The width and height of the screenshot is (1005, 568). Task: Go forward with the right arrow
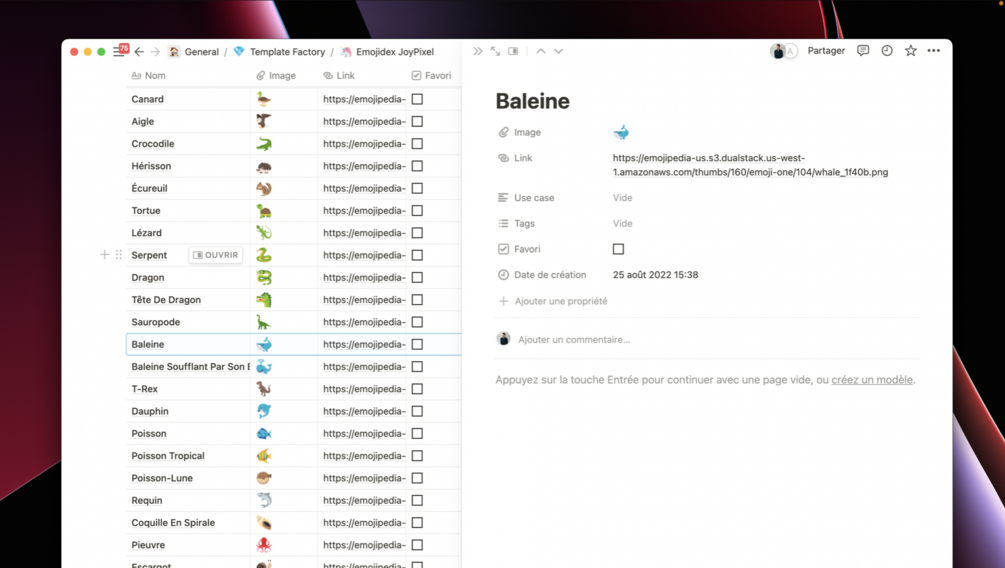(x=155, y=51)
